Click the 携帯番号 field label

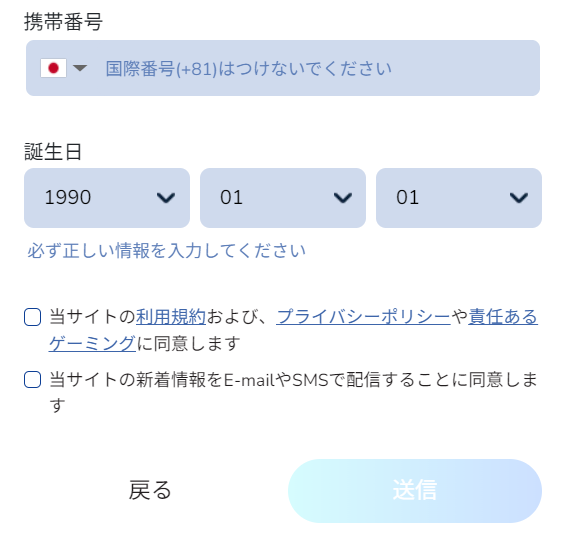pyautogui.click(x=63, y=21)
